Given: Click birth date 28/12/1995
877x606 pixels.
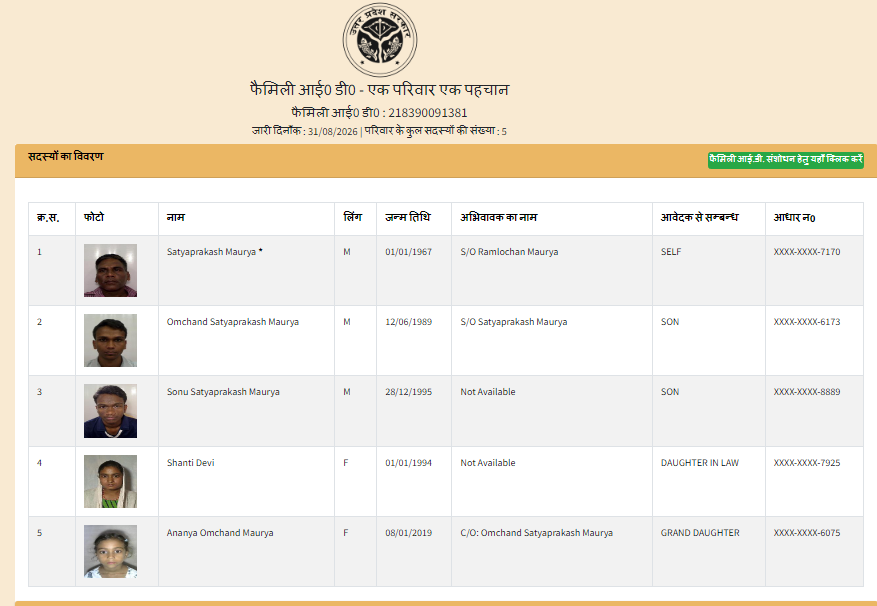Looking at the screenshot, I should pos(408,392).
